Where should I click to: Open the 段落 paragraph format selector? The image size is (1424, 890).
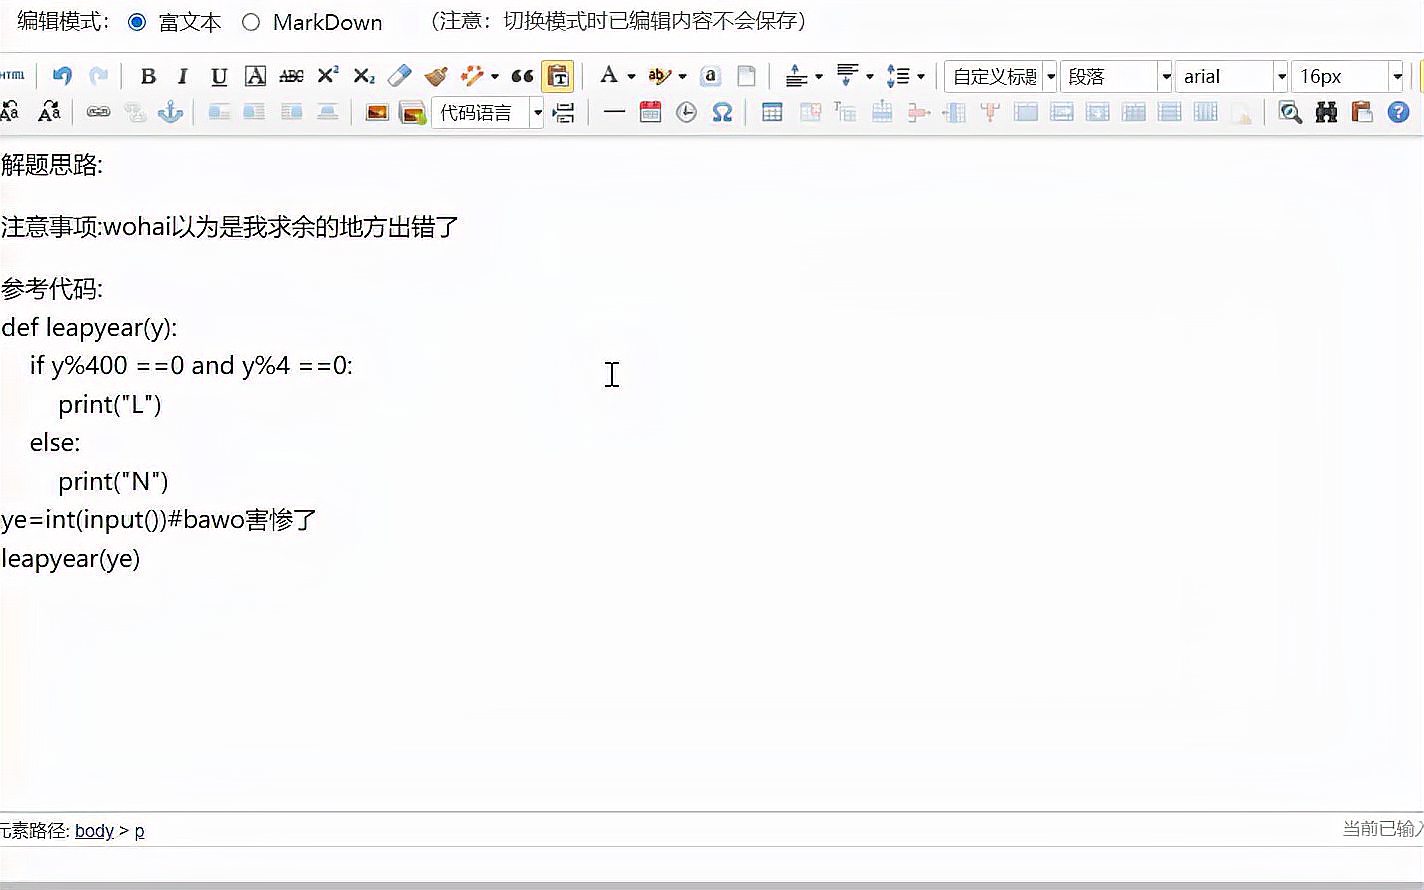coord(1116,76)
